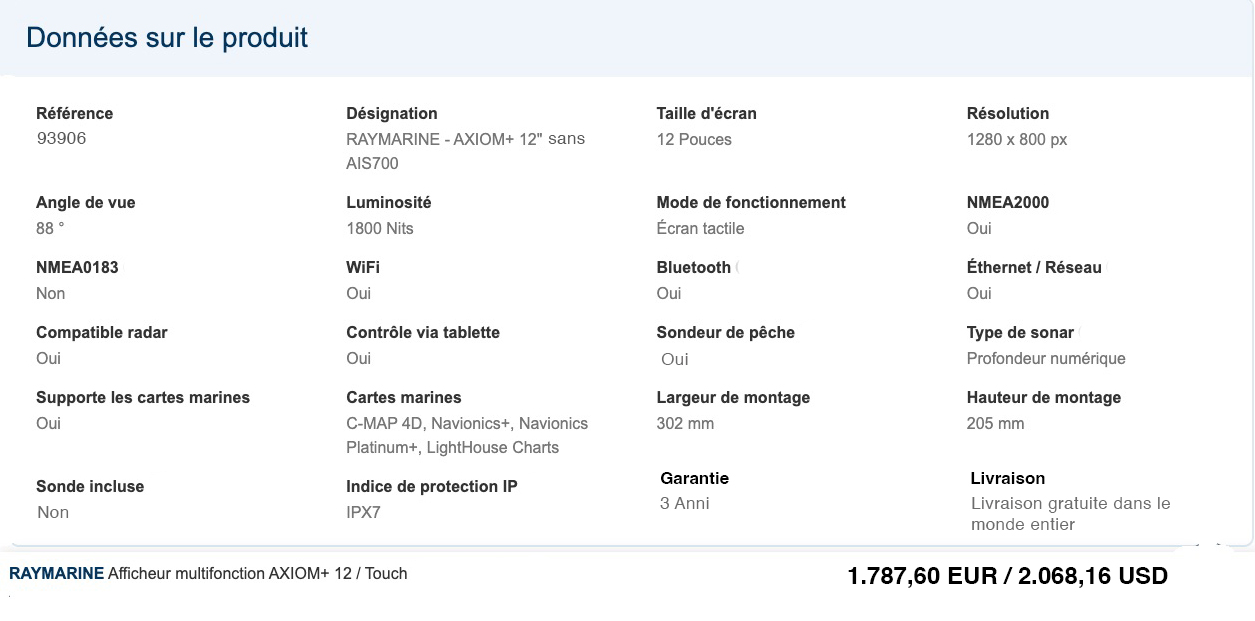Click the RAYMARINE brand link

pos(56,574)
